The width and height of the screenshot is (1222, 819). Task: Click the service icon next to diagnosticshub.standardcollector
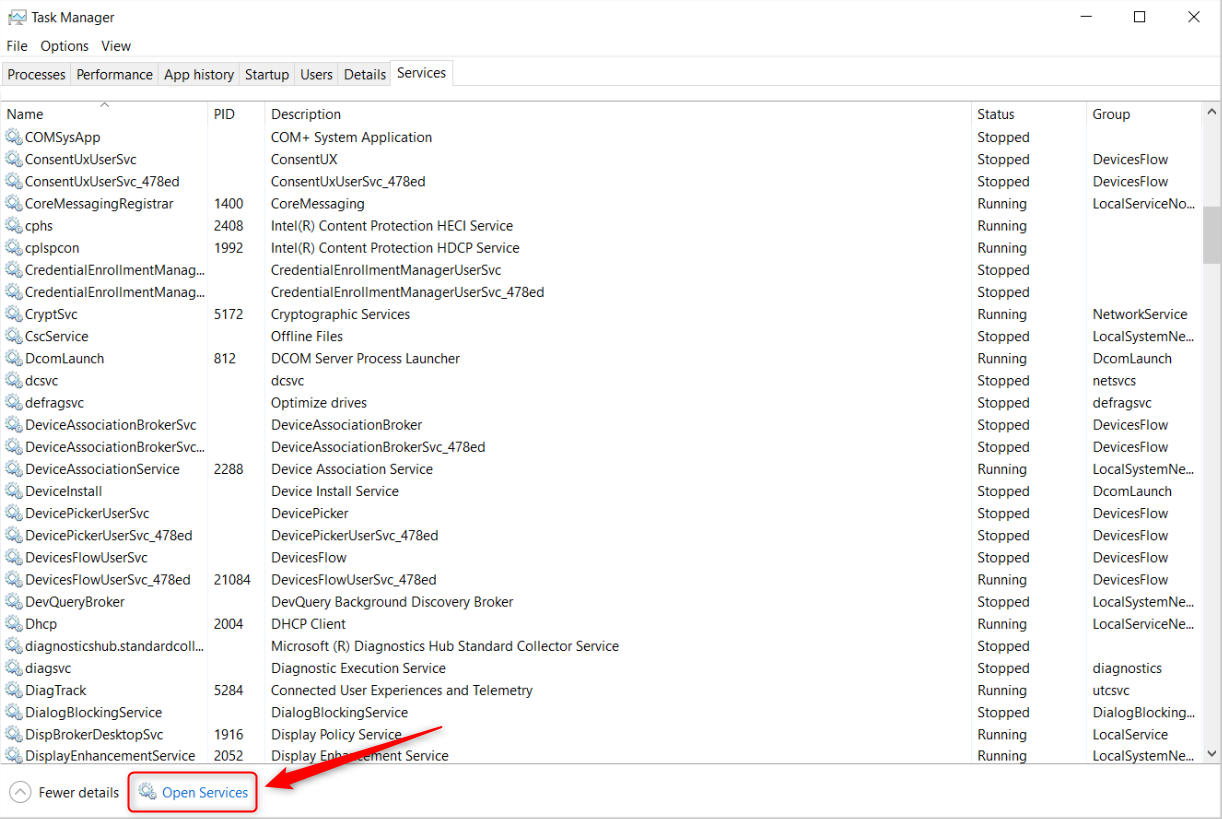[x=14, y=646]
